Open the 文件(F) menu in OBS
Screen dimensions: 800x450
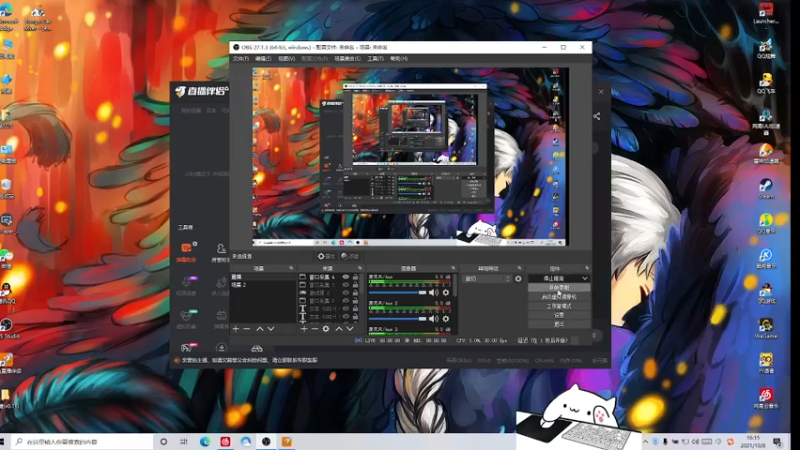pyautogui.click(x=241, y=59)
